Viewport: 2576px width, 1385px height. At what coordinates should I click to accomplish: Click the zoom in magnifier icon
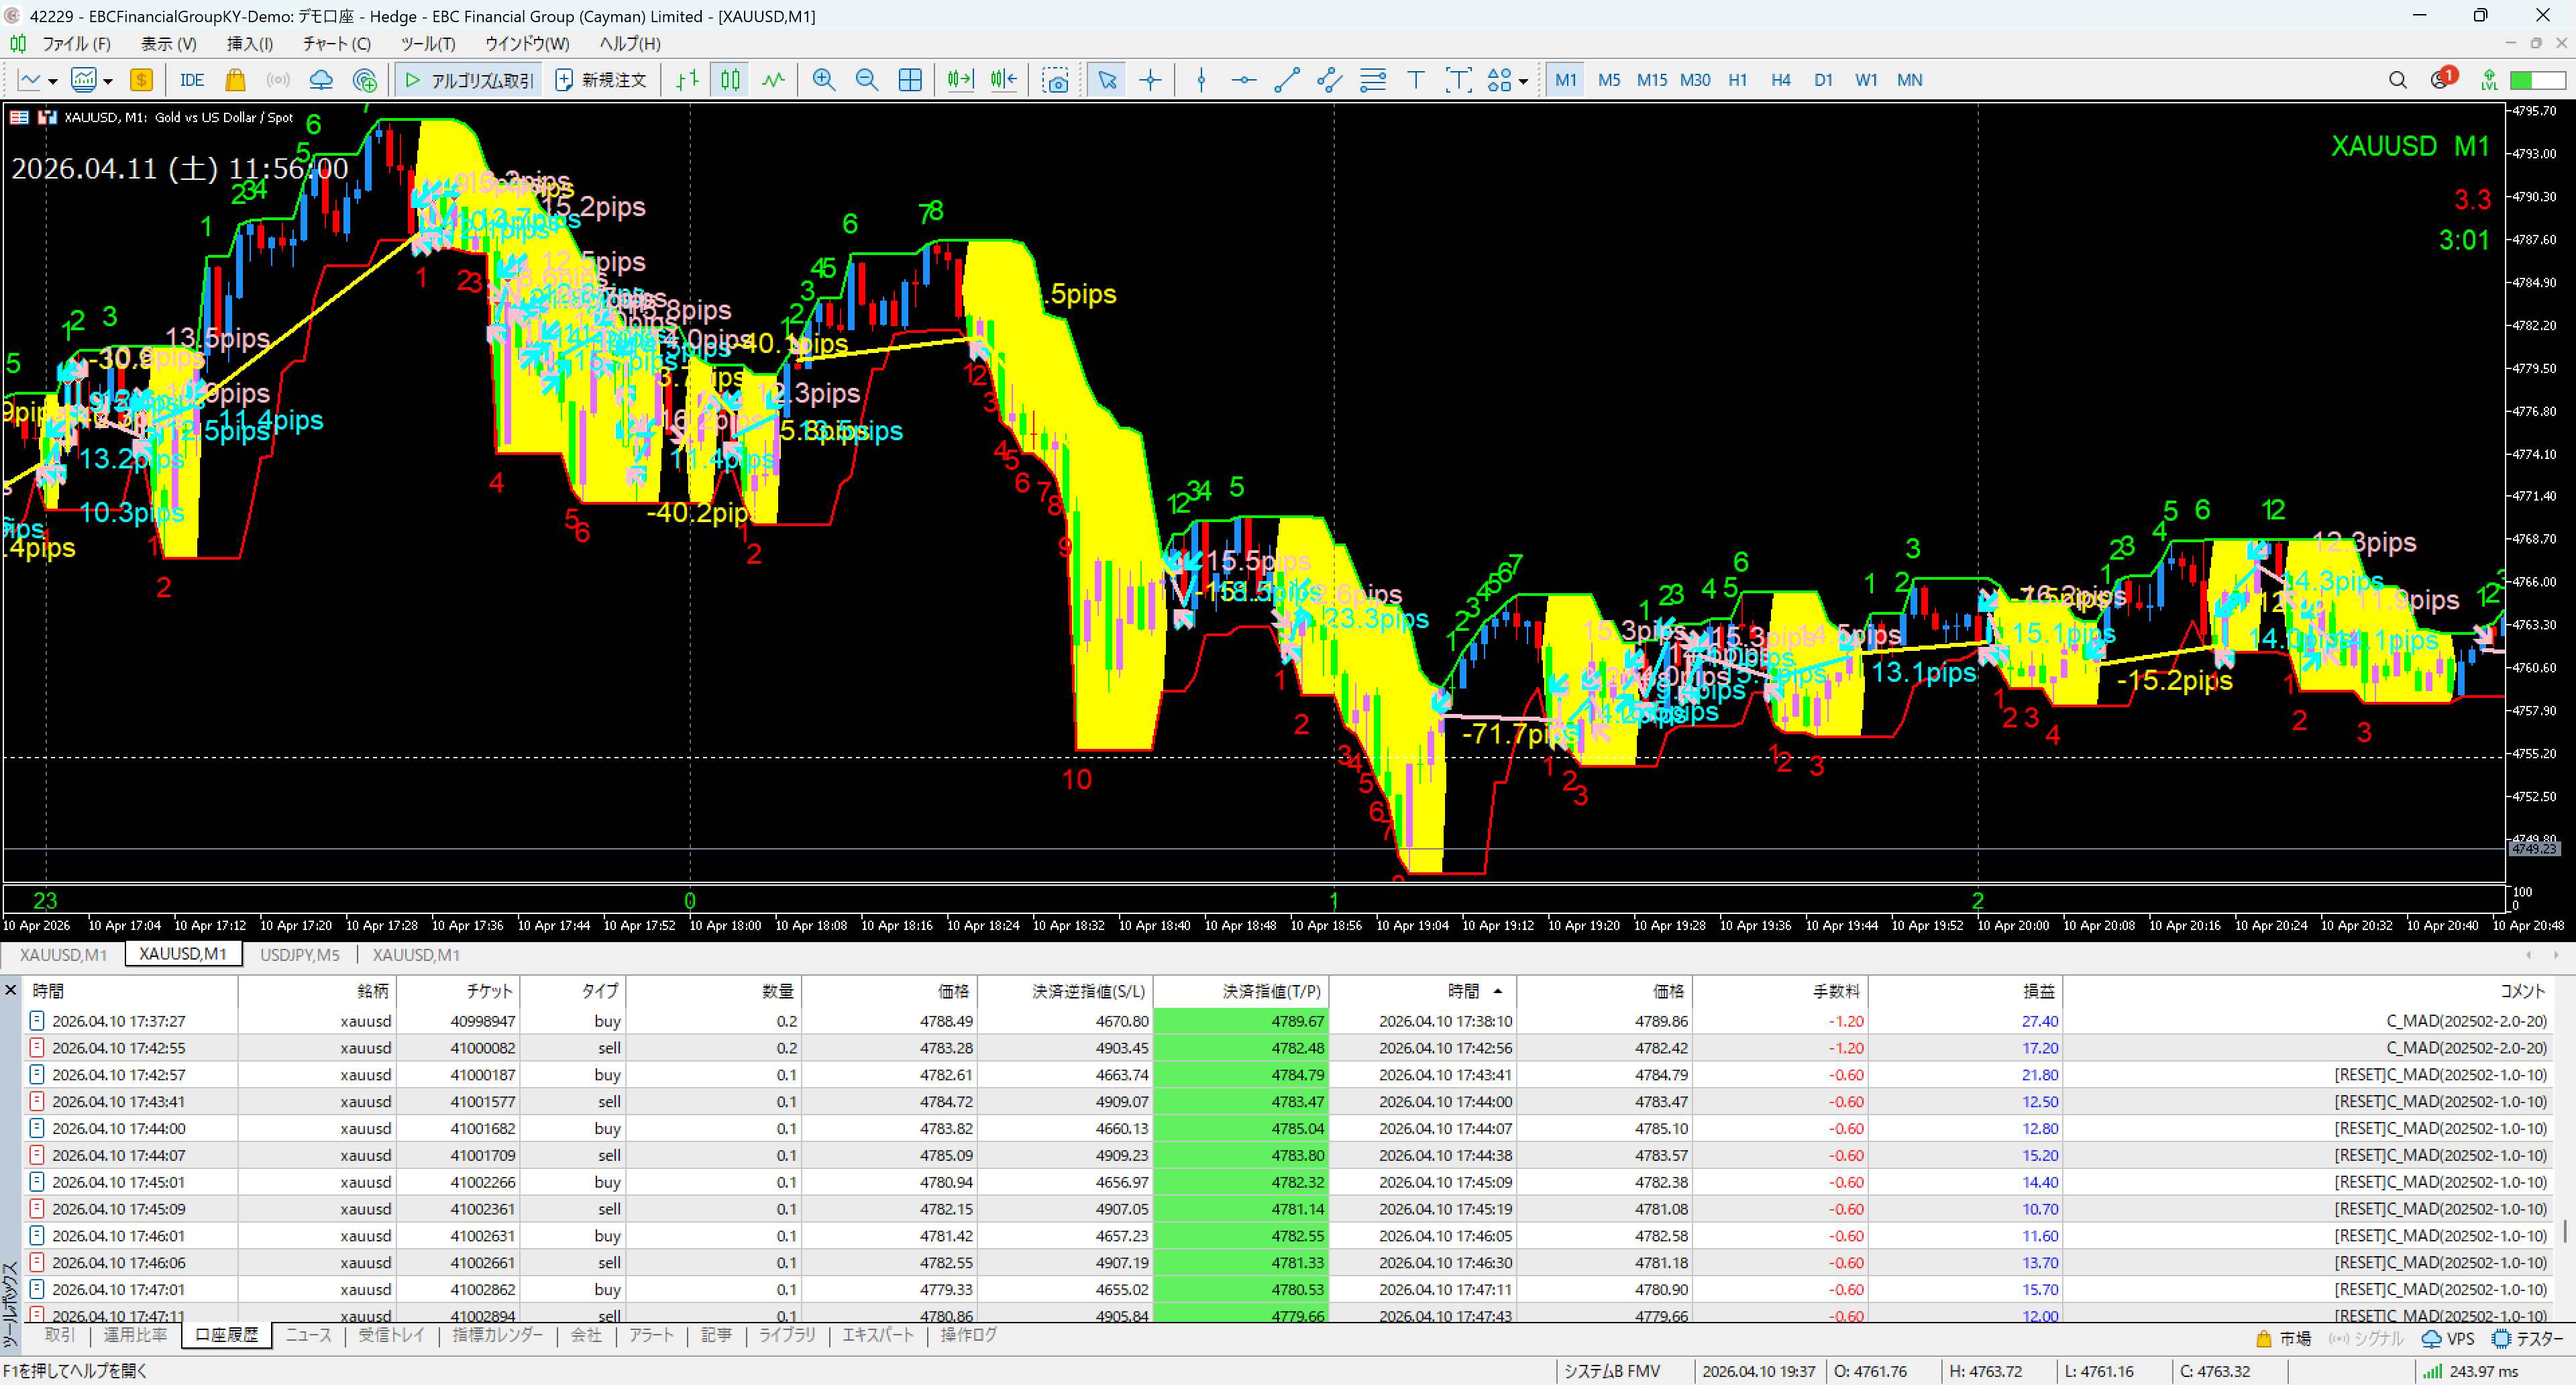[x=823, y=80]
